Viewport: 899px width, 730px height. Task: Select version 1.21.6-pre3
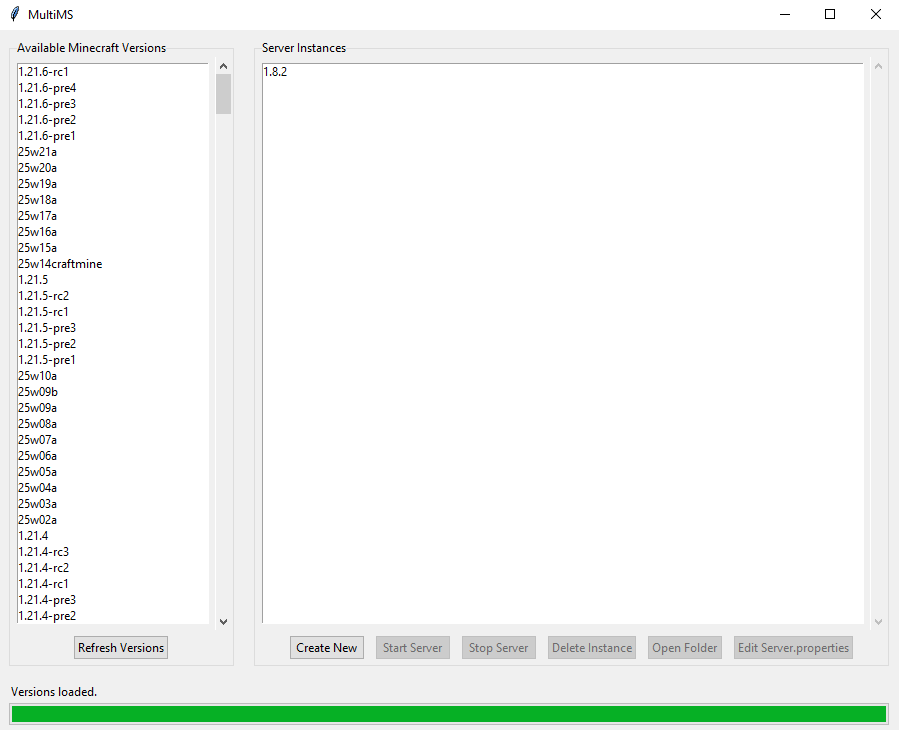click(x=112, y=104)
